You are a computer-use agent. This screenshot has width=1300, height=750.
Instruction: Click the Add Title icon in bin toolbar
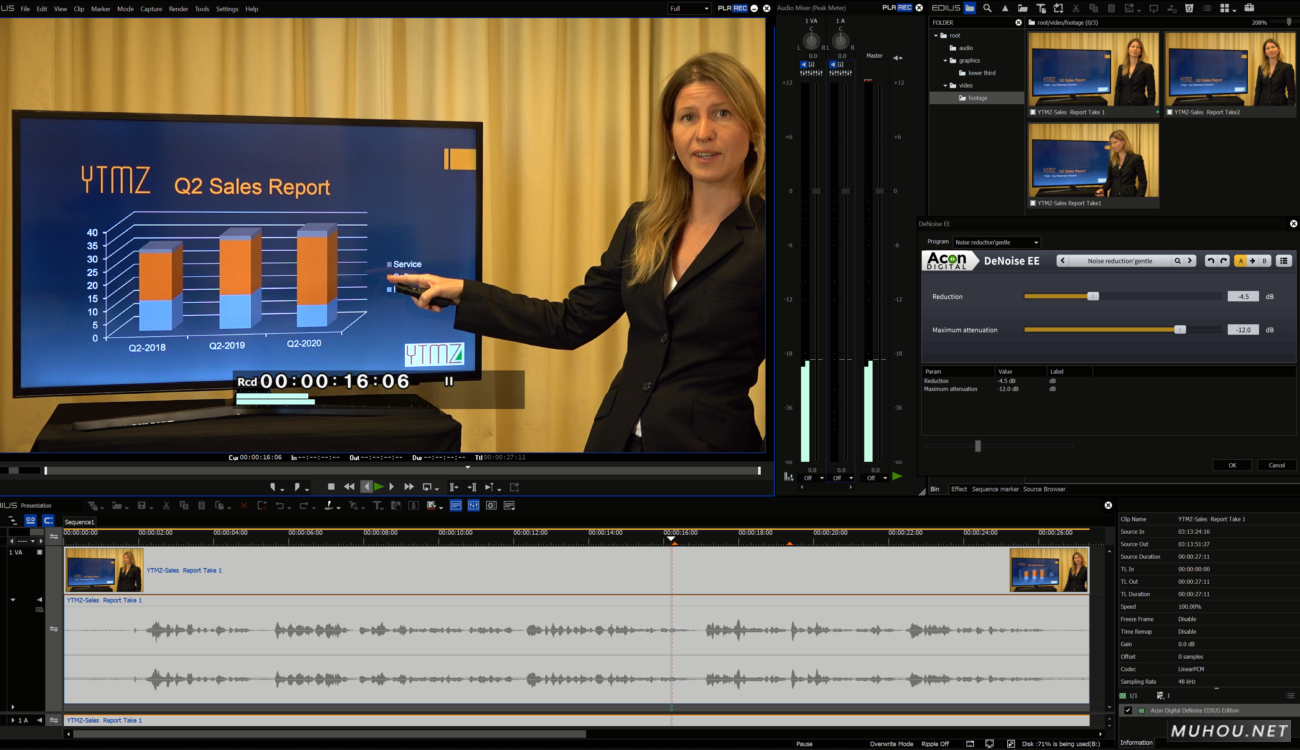(1041, 8)
